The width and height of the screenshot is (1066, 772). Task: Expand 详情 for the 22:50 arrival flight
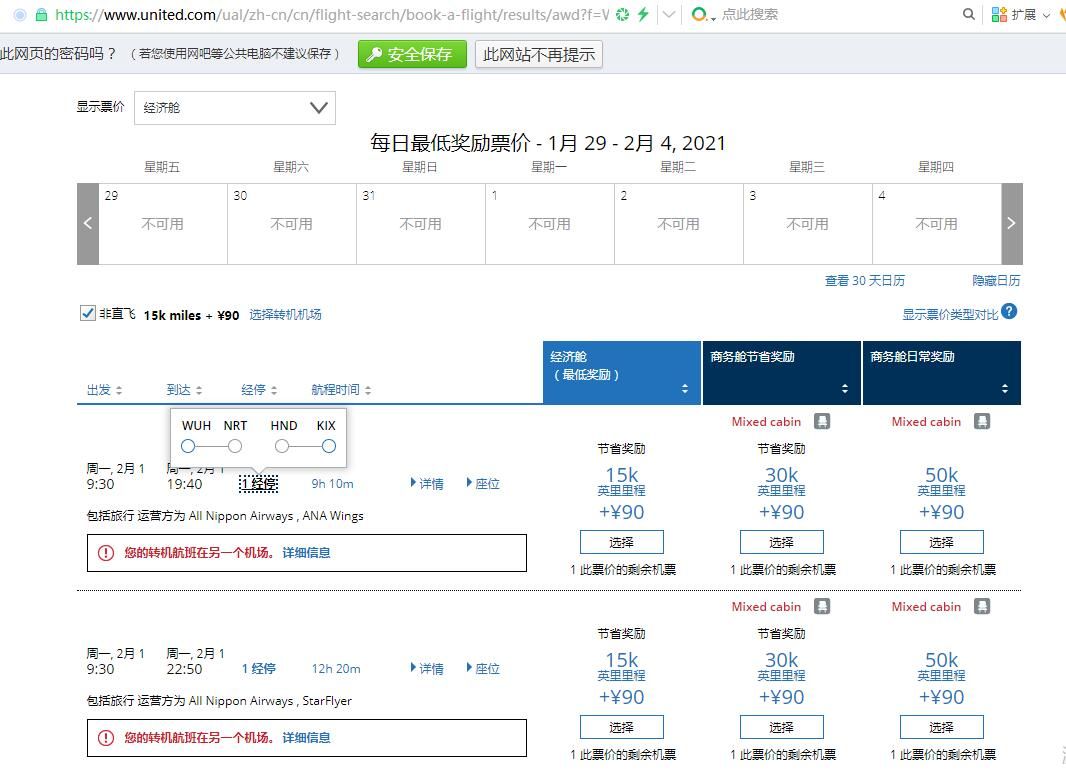tap(427, 669)
